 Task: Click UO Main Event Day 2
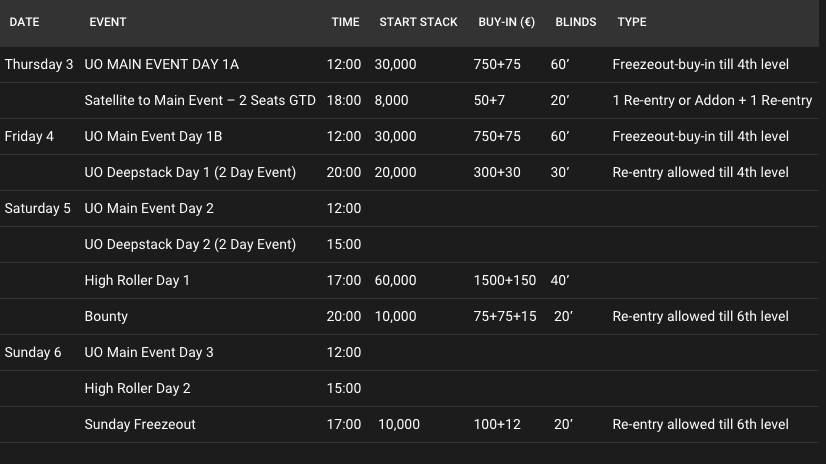(149, 208)
